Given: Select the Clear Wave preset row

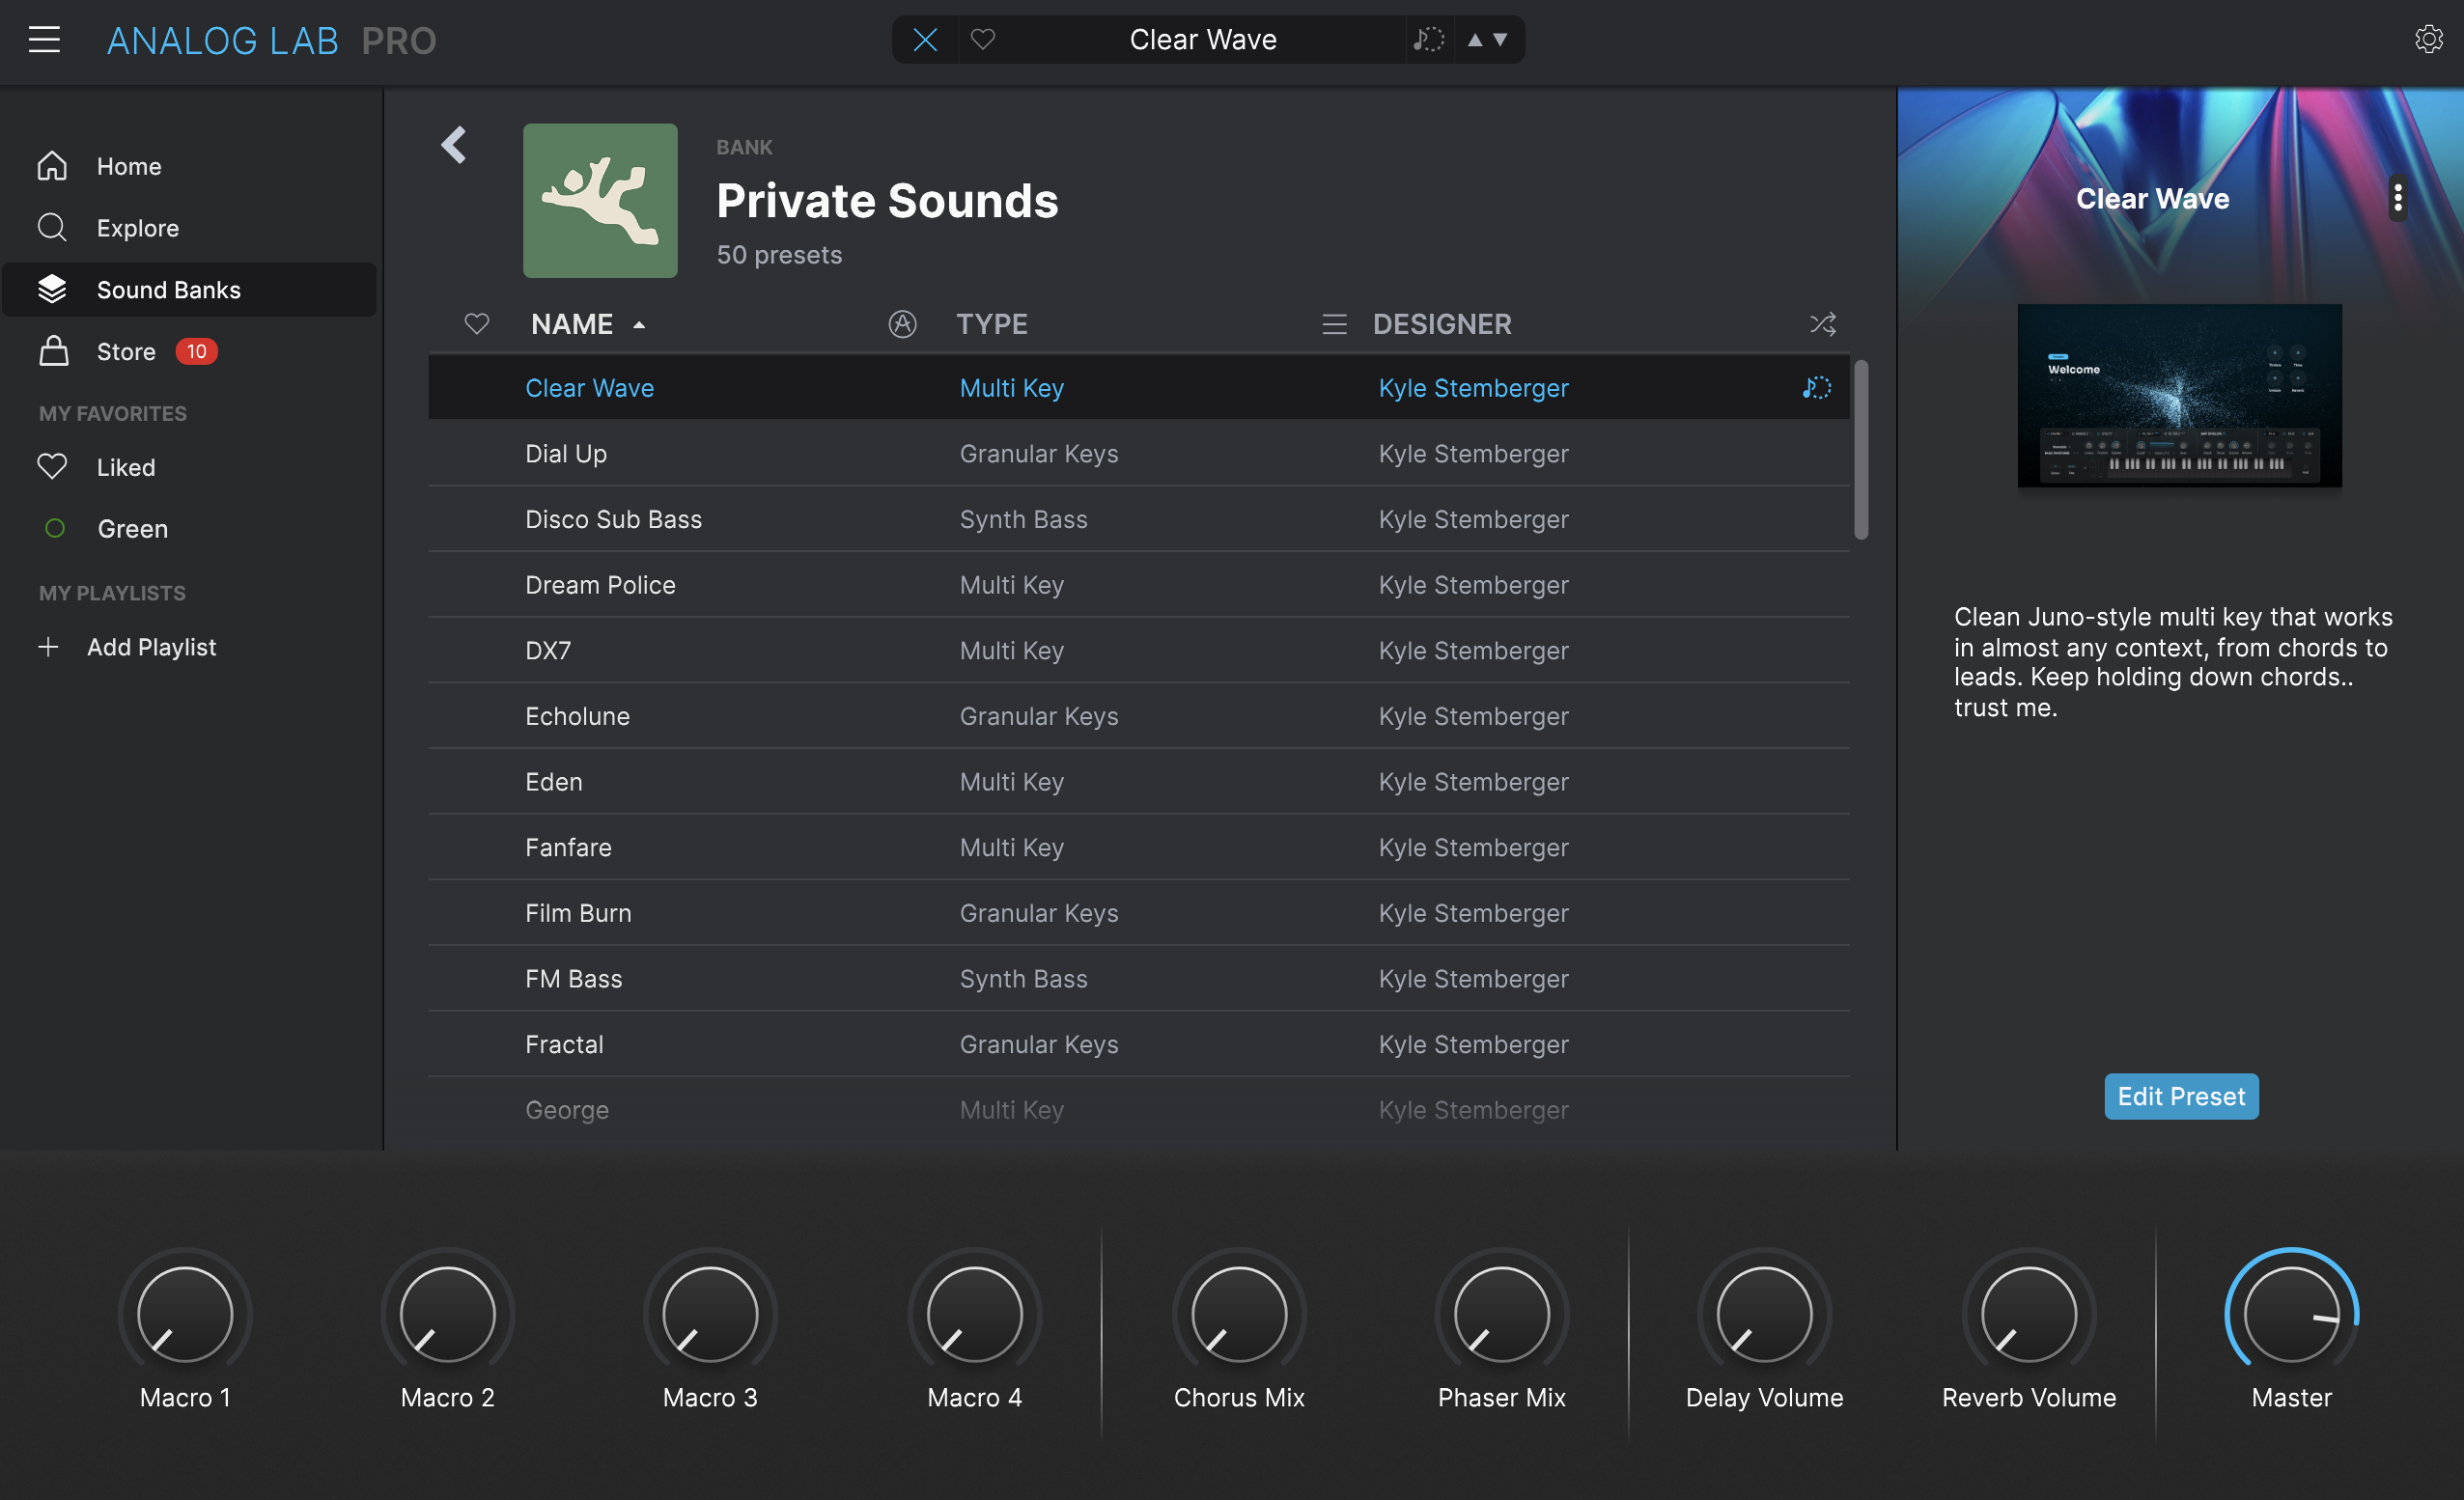Looking at the screenshot, I should 1139,388.
